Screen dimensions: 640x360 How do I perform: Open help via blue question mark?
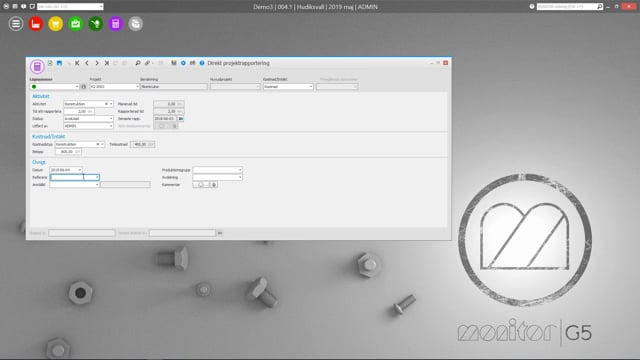202,63
